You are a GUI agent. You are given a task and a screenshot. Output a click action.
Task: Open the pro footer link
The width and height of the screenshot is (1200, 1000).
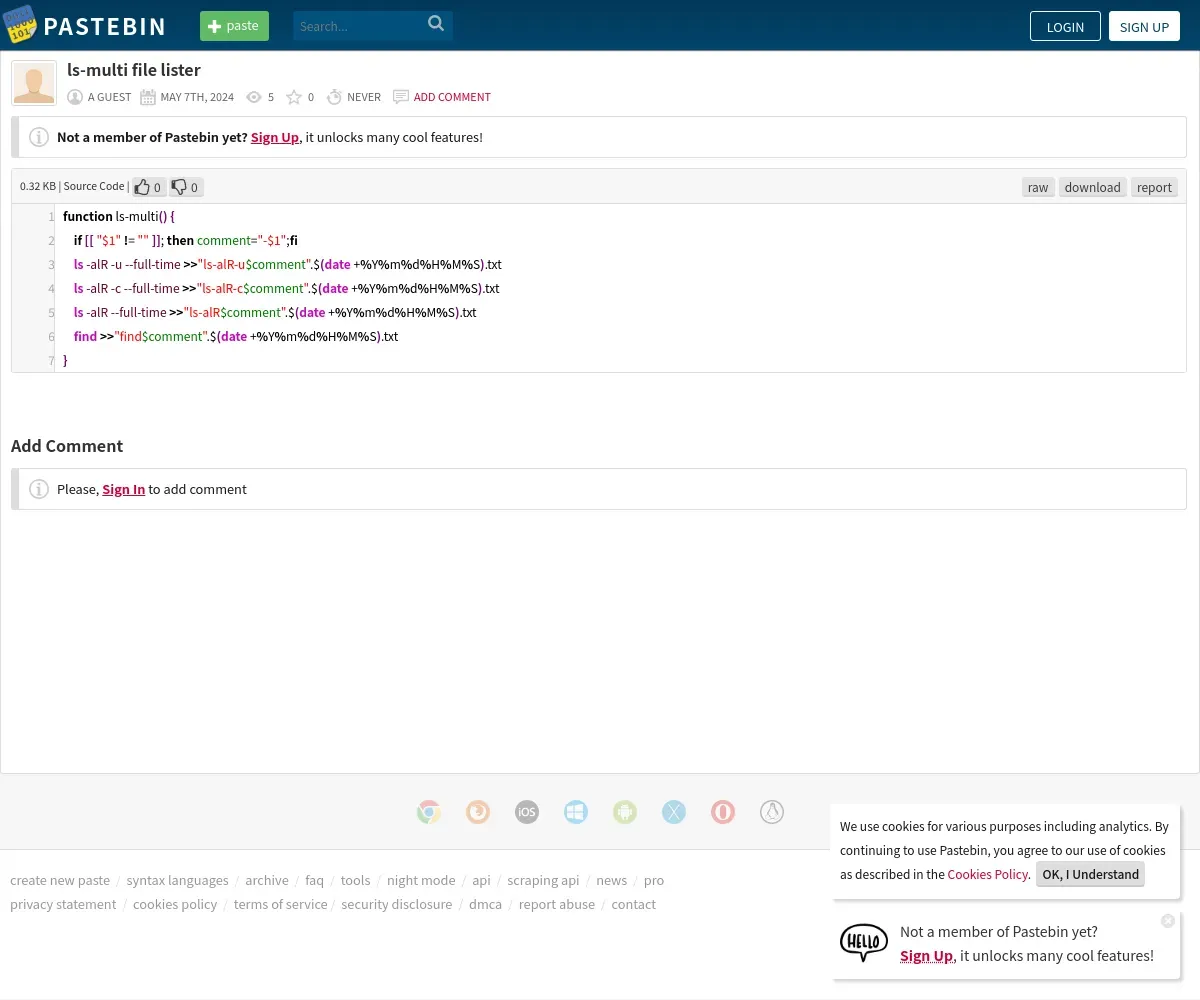point(654,880)
